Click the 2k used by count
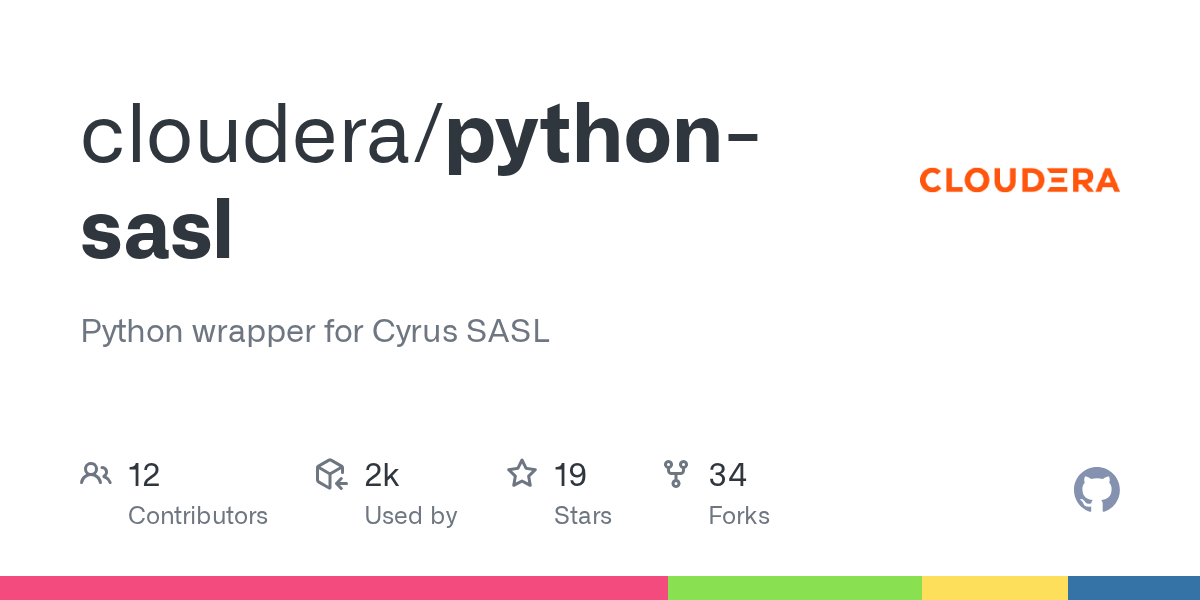The height and width of the screenshot is (600, 1200). pos(382,475)
